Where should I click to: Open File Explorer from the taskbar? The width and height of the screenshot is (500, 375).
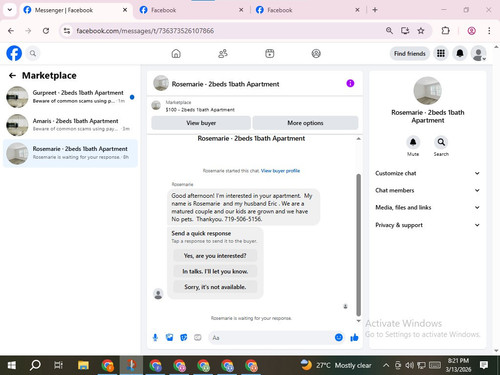tap(83, 365)
